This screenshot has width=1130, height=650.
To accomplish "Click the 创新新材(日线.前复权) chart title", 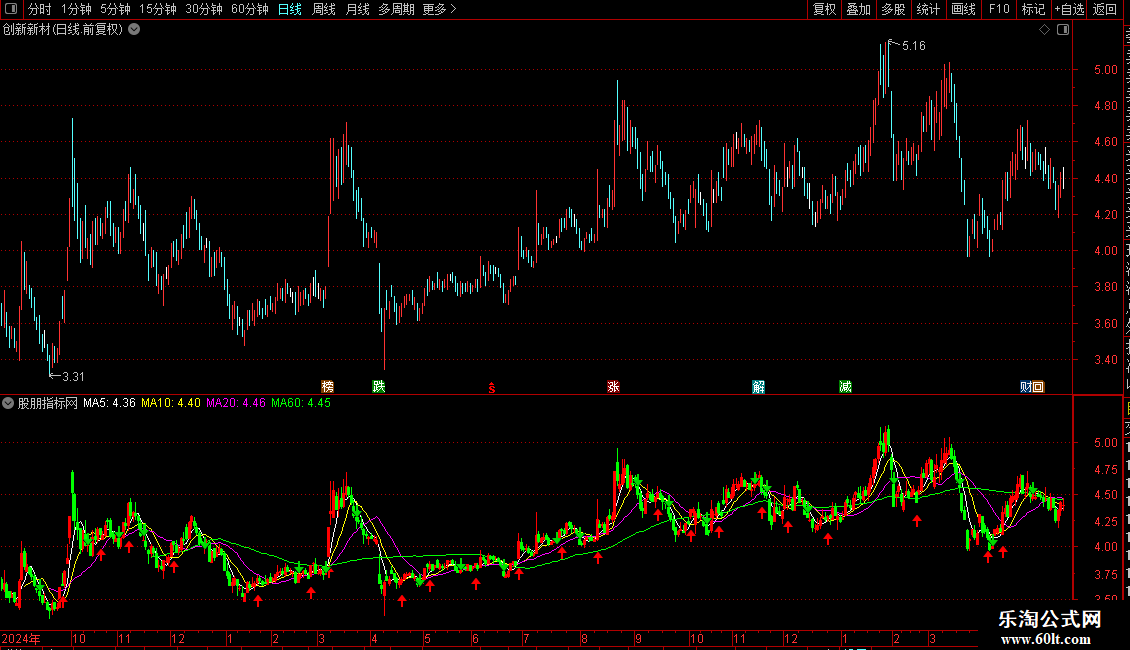I will pos(63,30).
